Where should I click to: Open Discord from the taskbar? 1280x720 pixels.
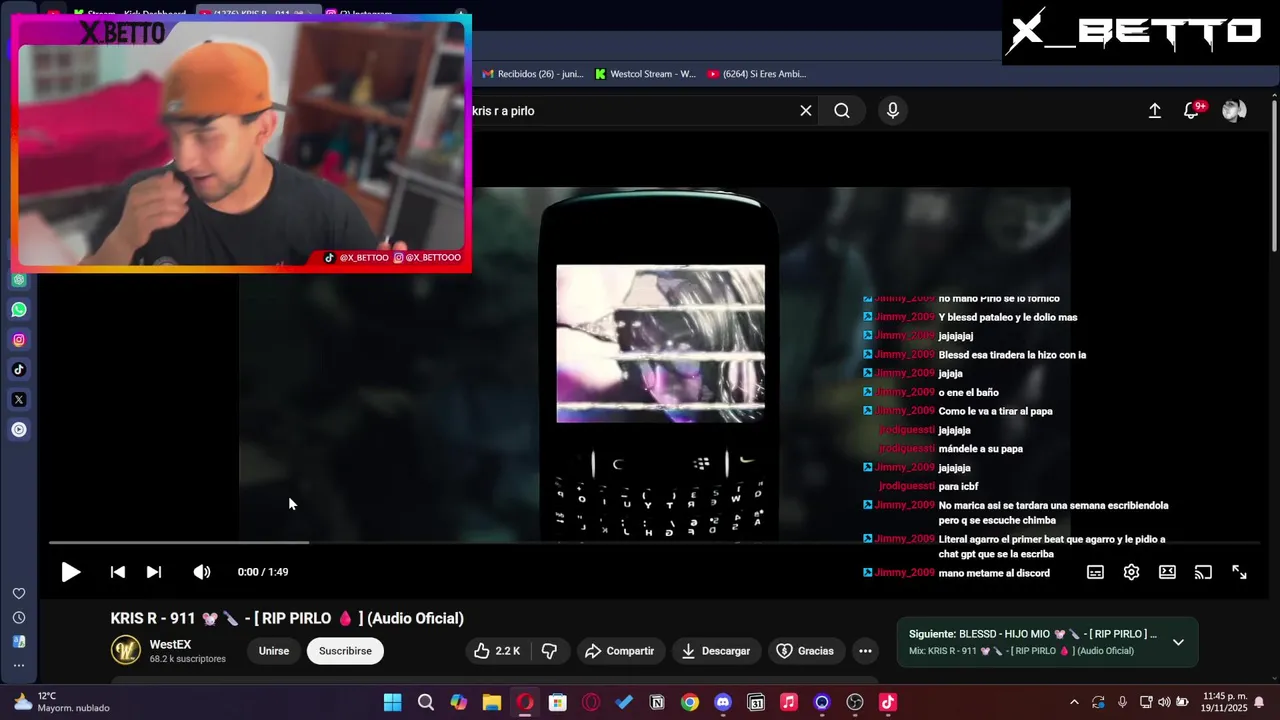pos(723,702)
